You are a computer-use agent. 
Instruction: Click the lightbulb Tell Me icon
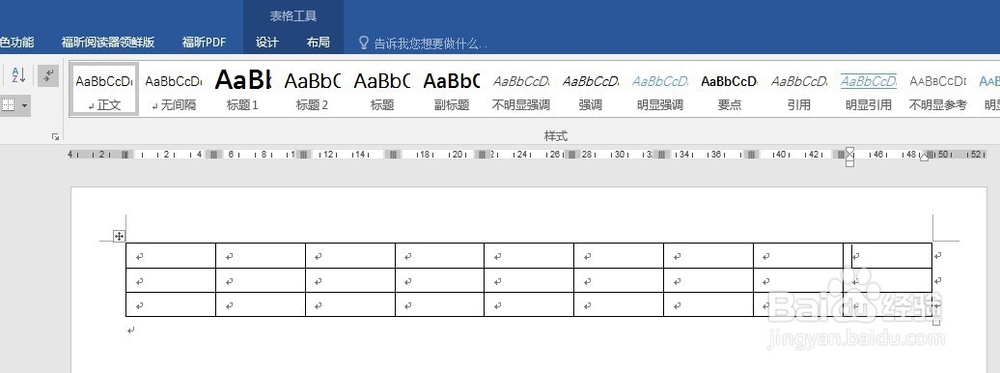tap(364, 43)
